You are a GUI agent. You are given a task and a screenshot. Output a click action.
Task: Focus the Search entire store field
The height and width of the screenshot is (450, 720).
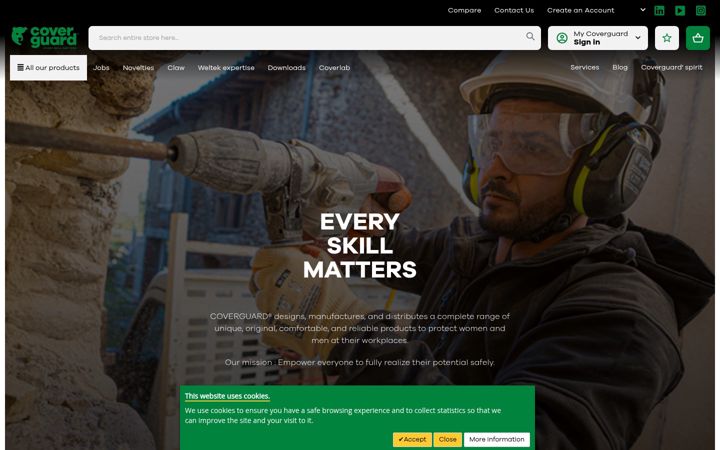pos(315,38)
